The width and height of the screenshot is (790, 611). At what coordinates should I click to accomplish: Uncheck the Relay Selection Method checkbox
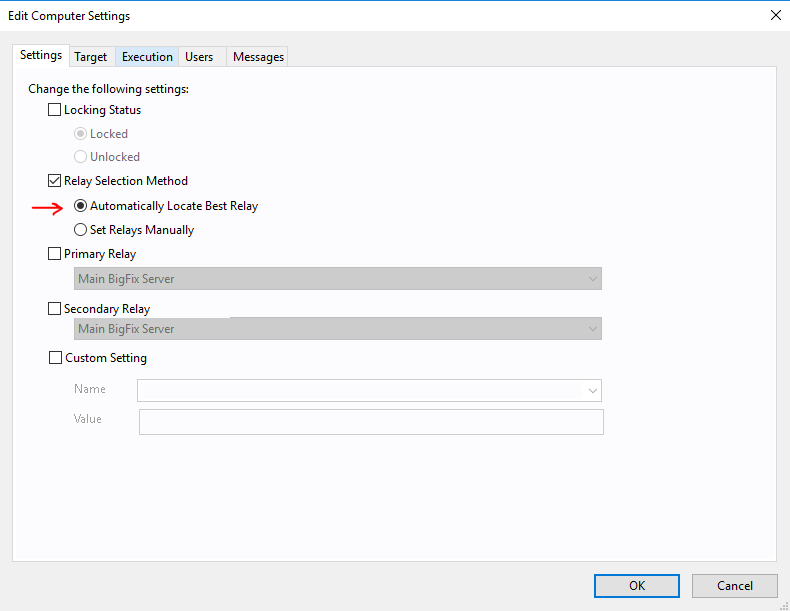54,181
